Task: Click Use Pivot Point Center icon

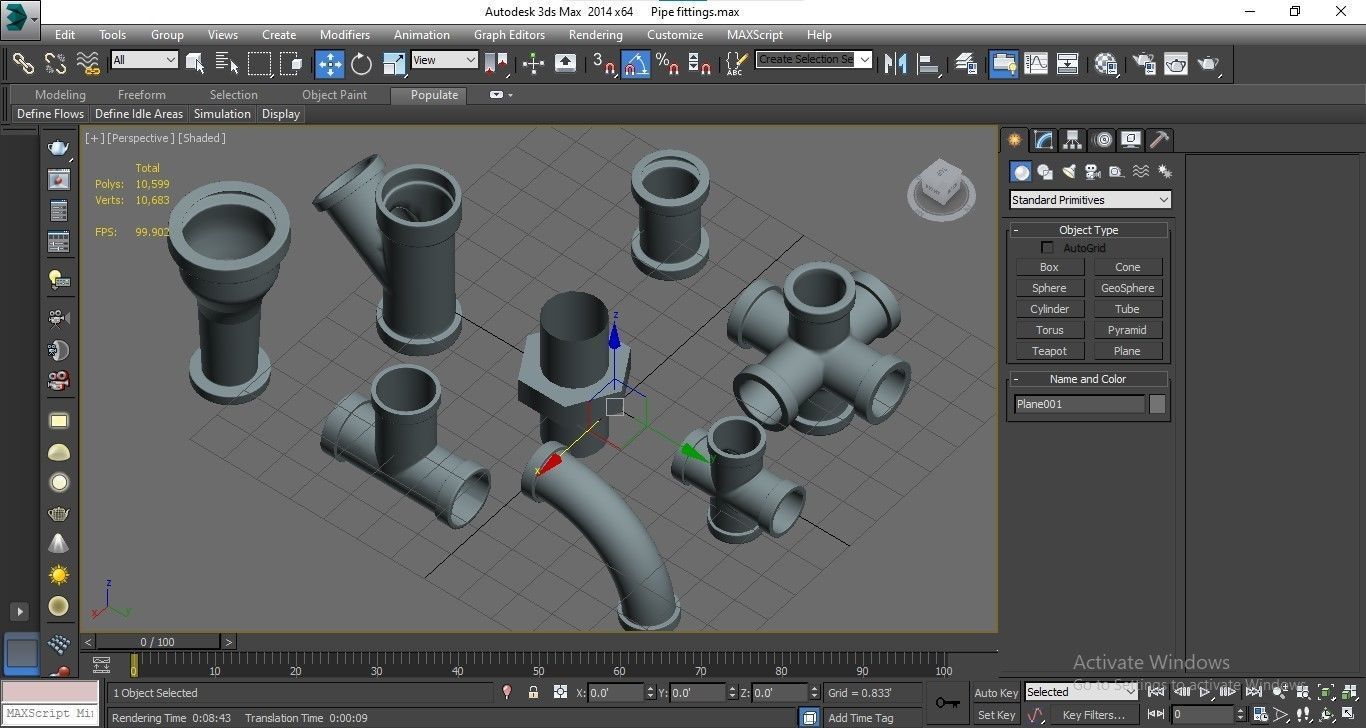Action: 496,63
